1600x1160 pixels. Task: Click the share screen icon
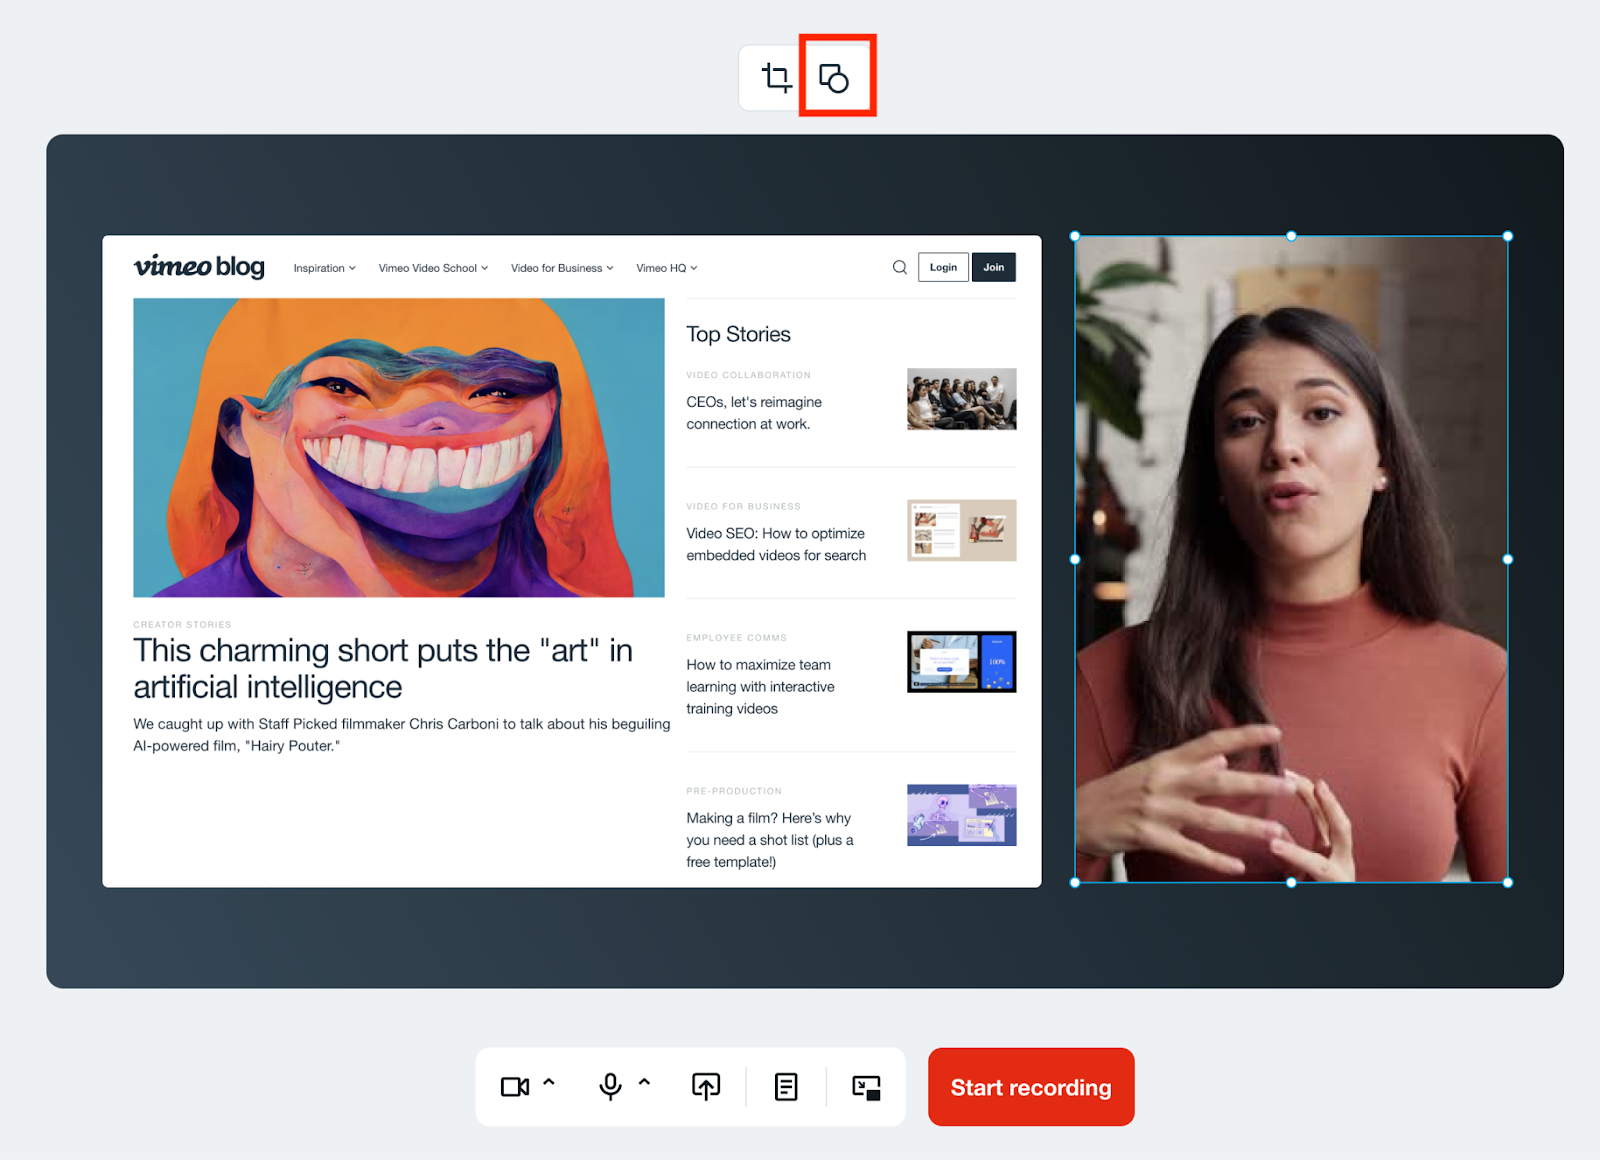tap(706, 1087)
